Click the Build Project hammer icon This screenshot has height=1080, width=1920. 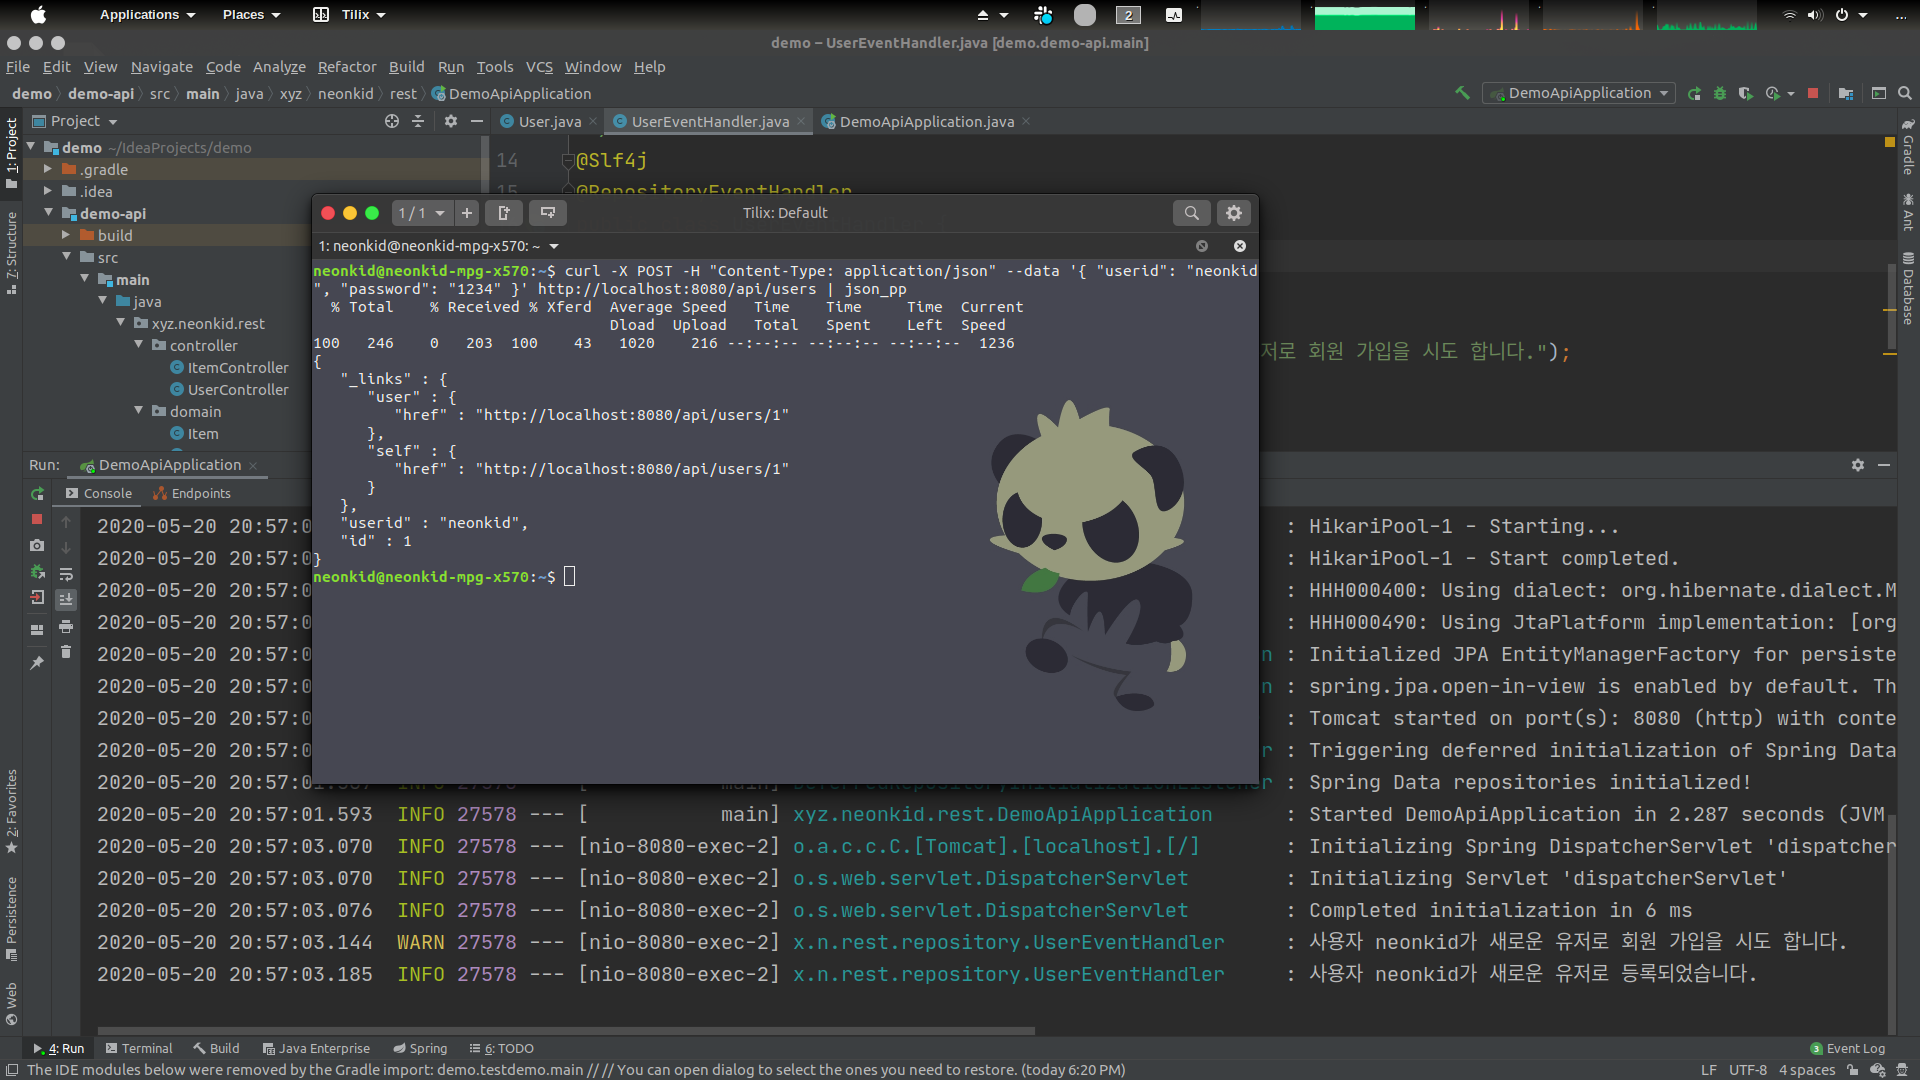1462,93
